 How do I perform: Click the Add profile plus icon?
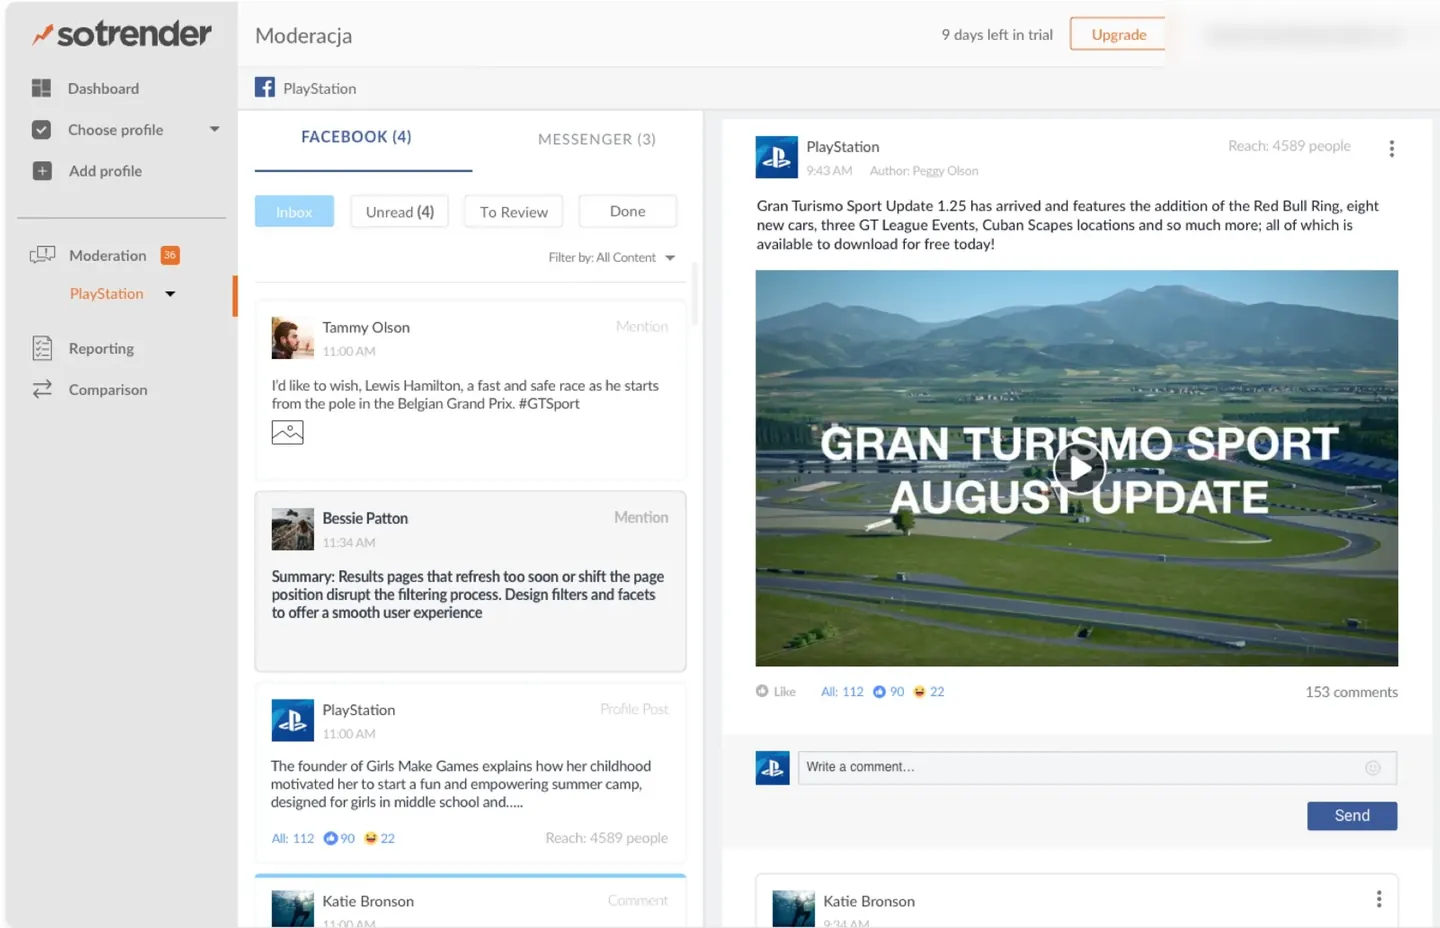(42, 171)
